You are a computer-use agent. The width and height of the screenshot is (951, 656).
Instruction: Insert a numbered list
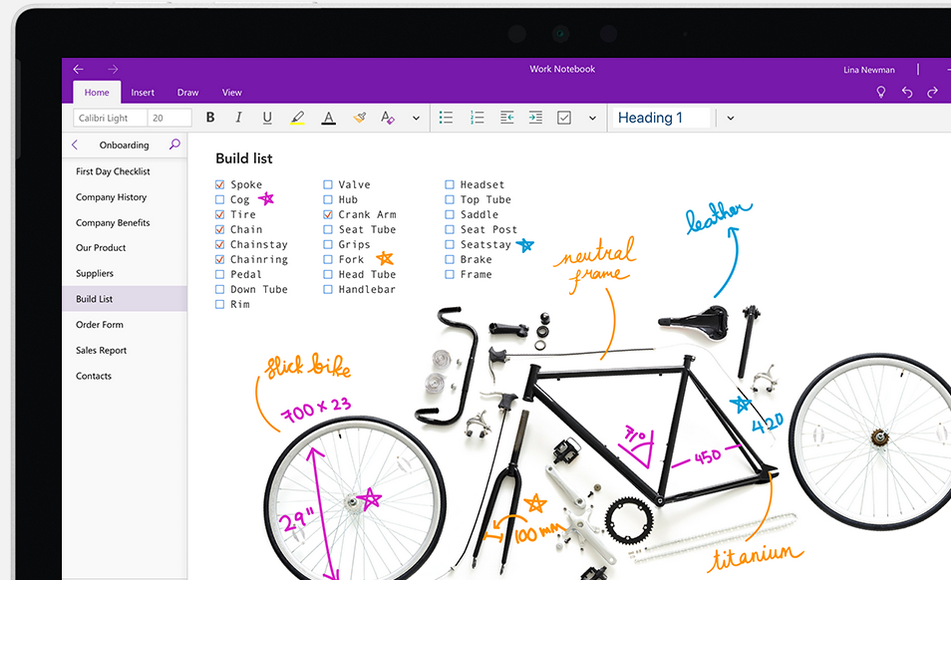(477, 118)
